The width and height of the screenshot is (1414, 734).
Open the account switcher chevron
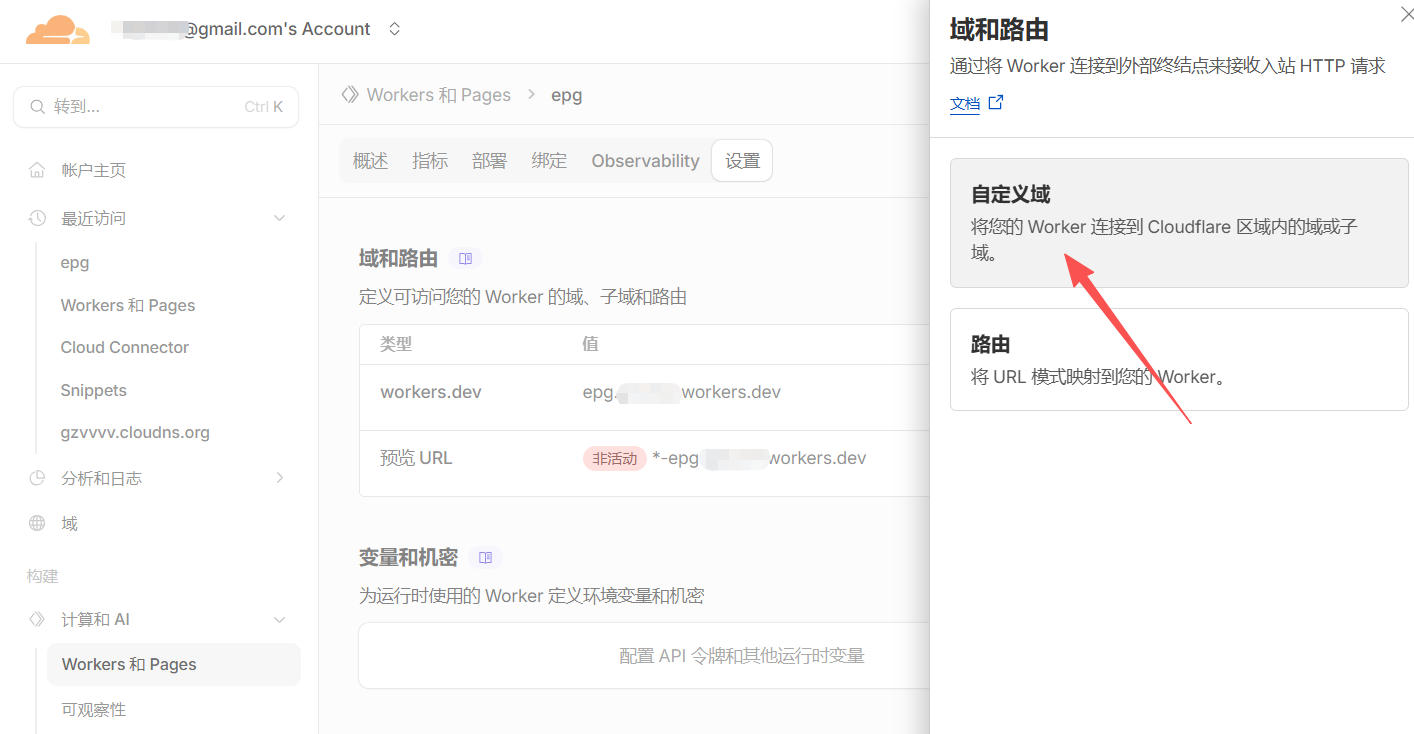[x=394, y=29]
